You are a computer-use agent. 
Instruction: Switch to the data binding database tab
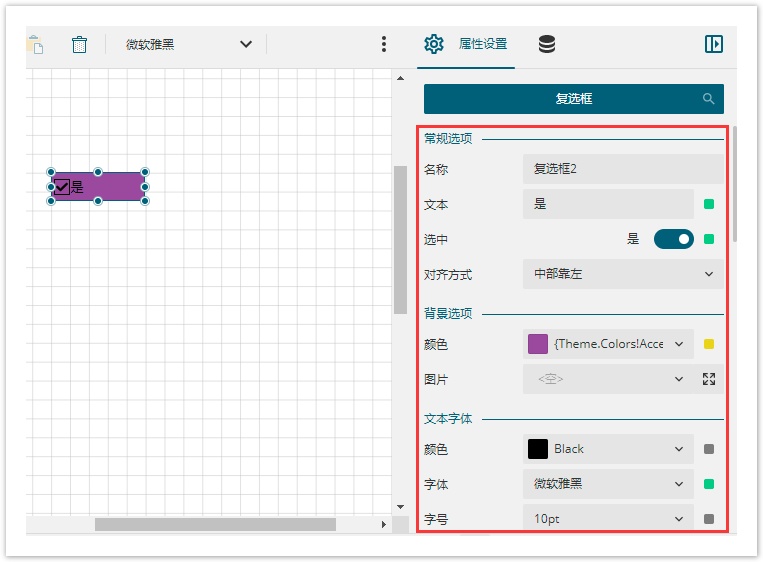[x=546, y=44]
